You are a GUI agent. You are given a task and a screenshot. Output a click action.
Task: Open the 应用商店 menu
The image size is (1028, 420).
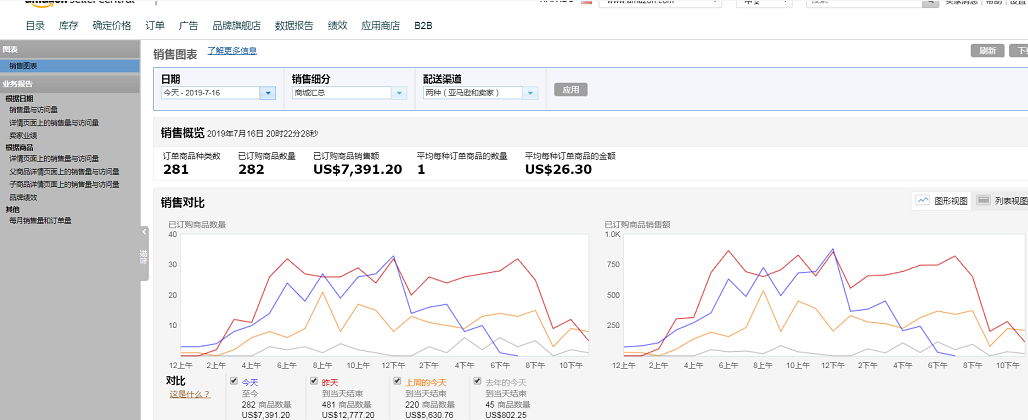381,26
